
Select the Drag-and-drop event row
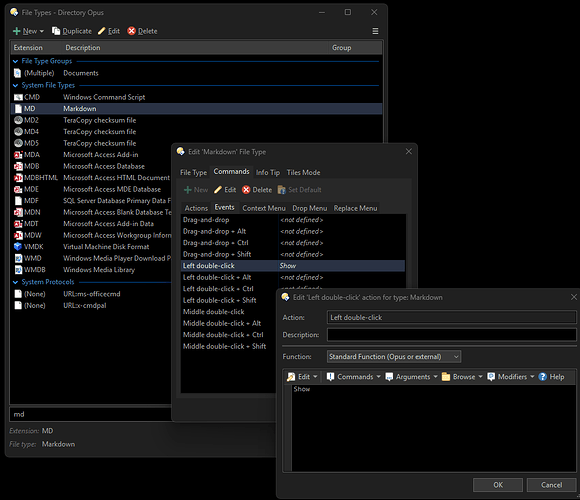click(x=293, y=220)
